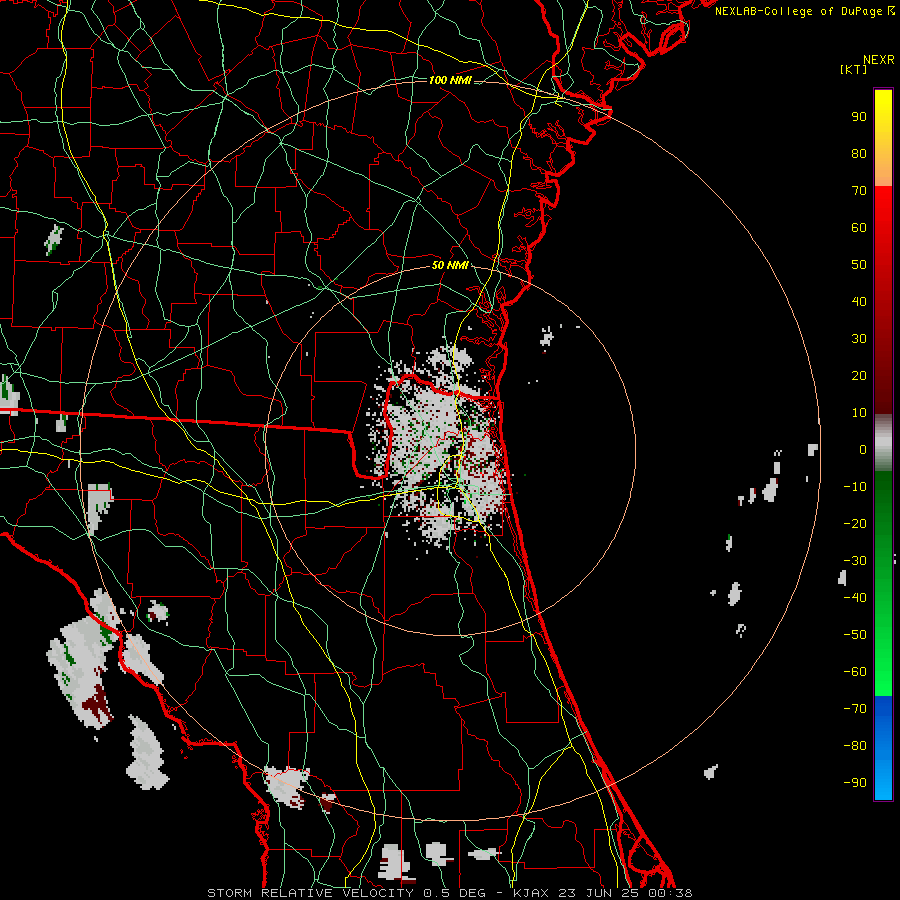
Task: Click the 0 value on the velocity scale
Action: pyautogui.click(x=863, y=450)
